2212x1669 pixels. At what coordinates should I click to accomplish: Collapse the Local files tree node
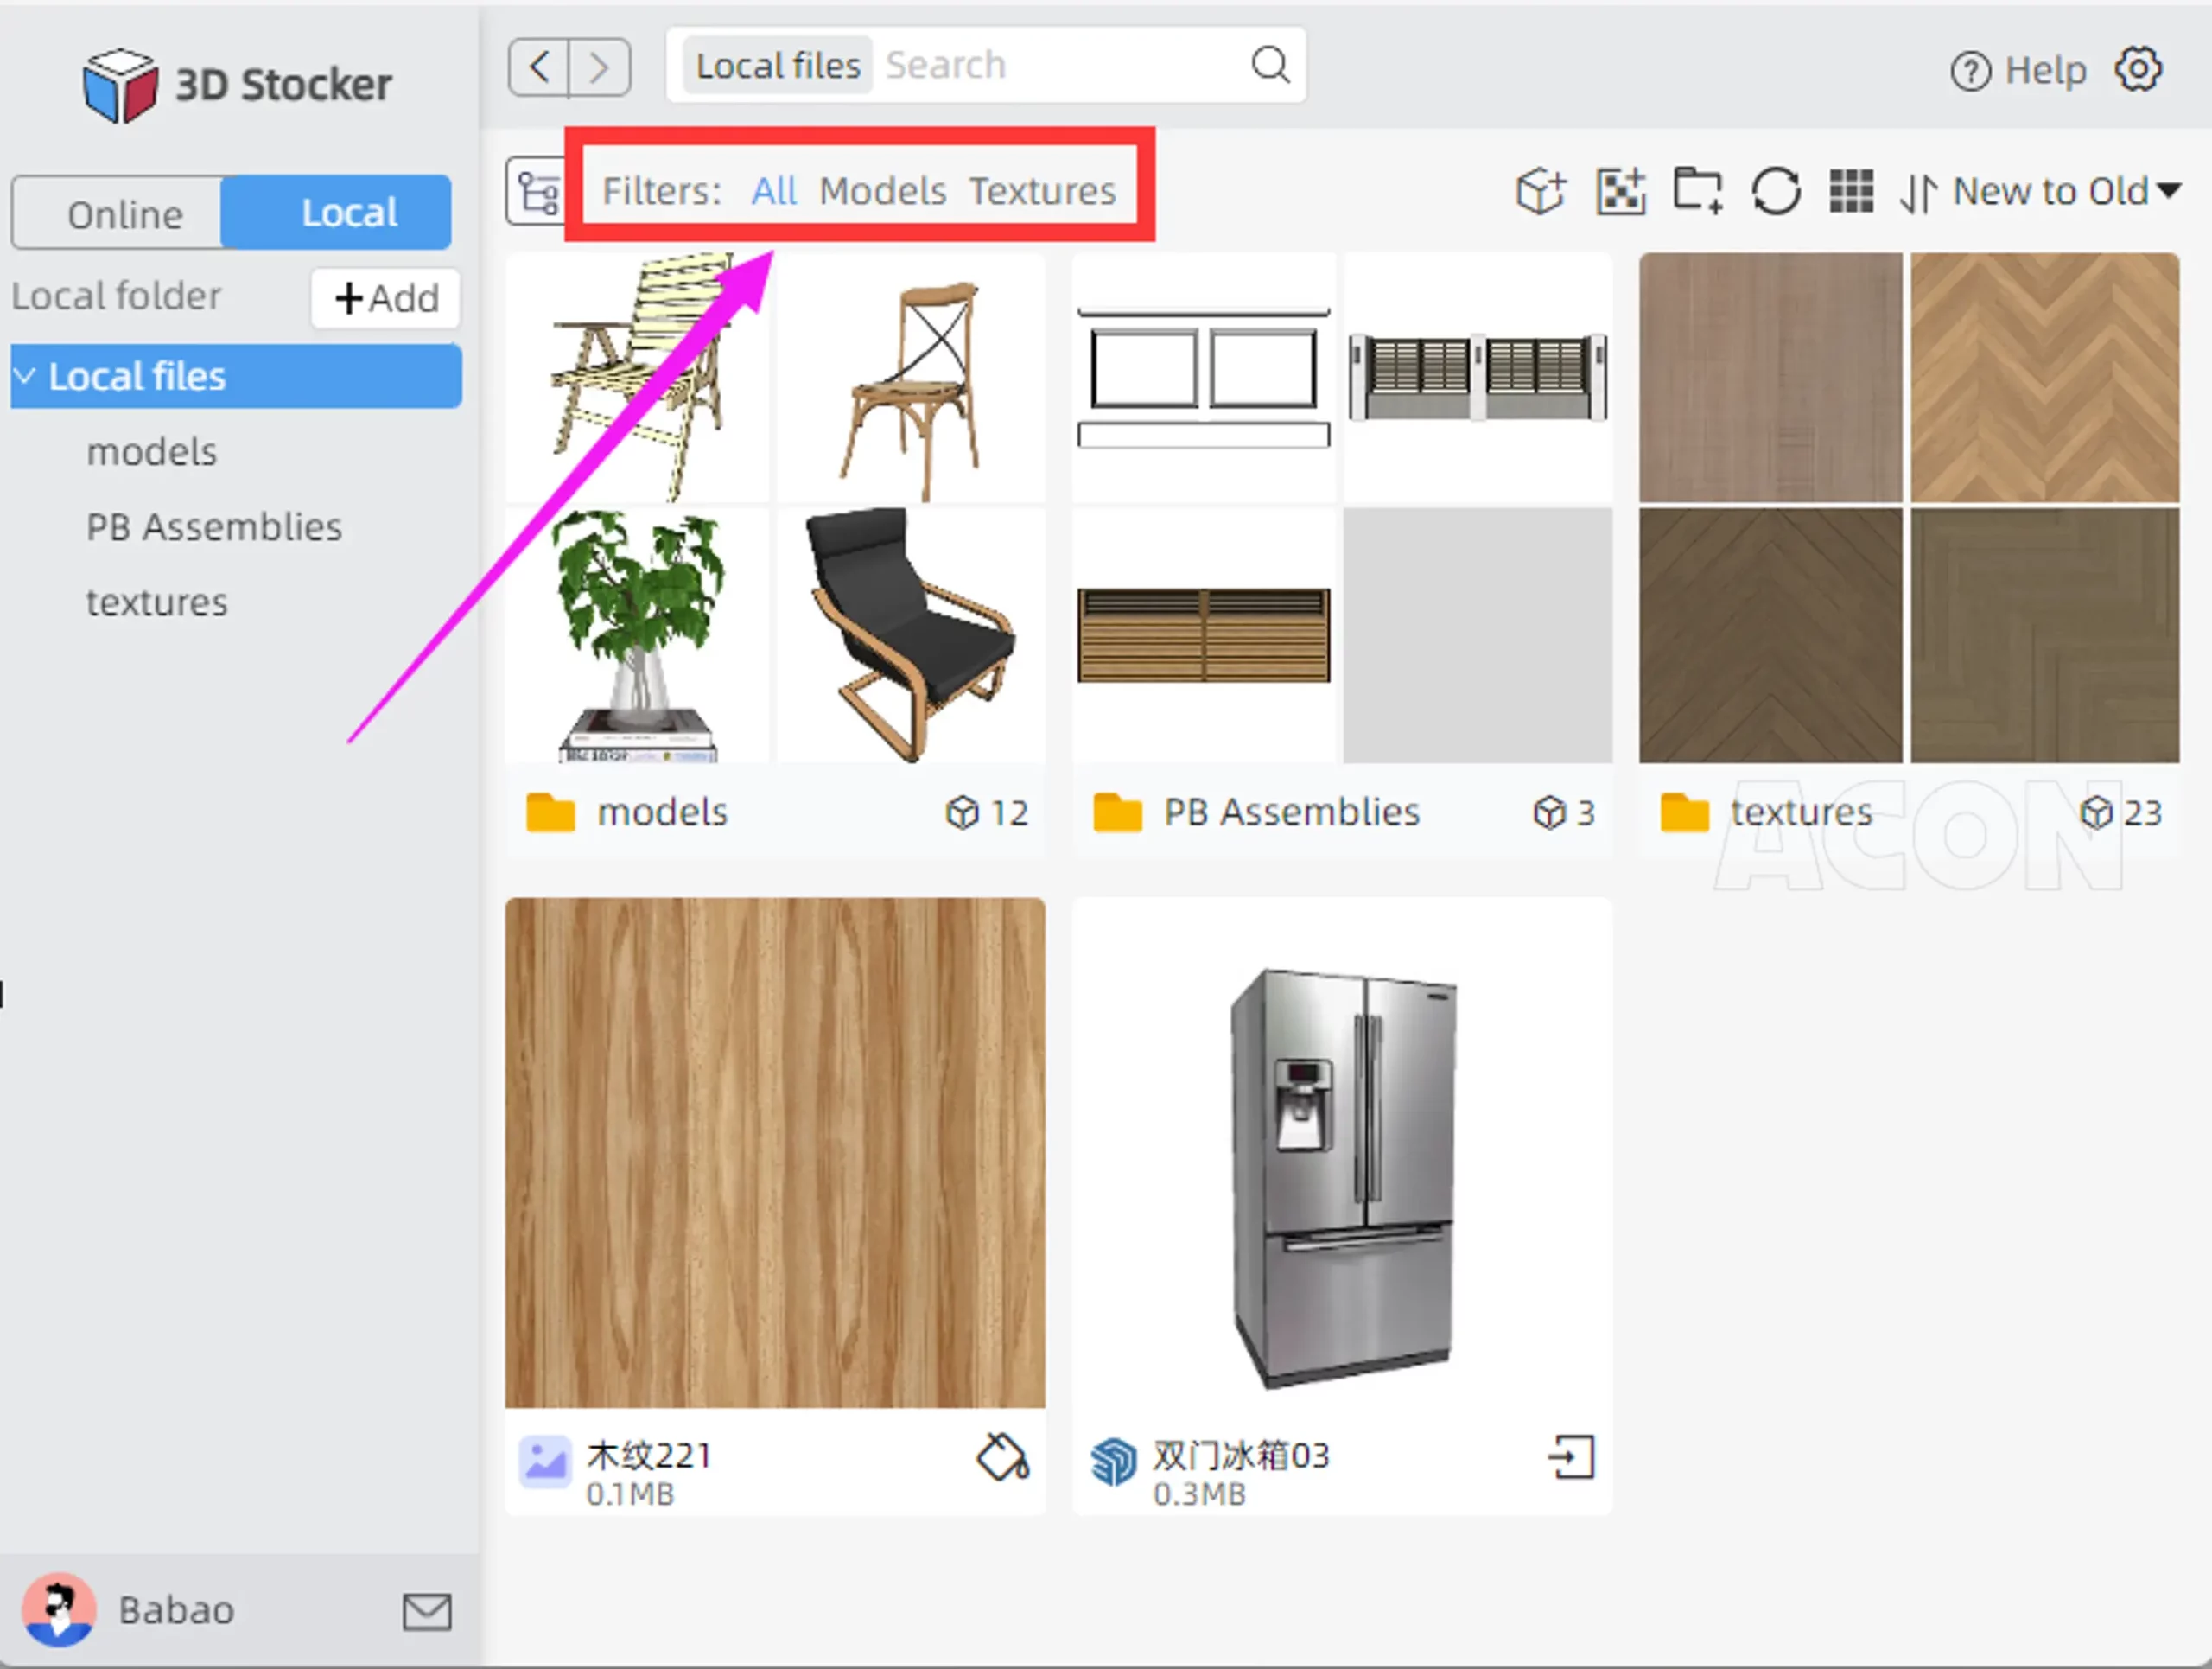25,376
